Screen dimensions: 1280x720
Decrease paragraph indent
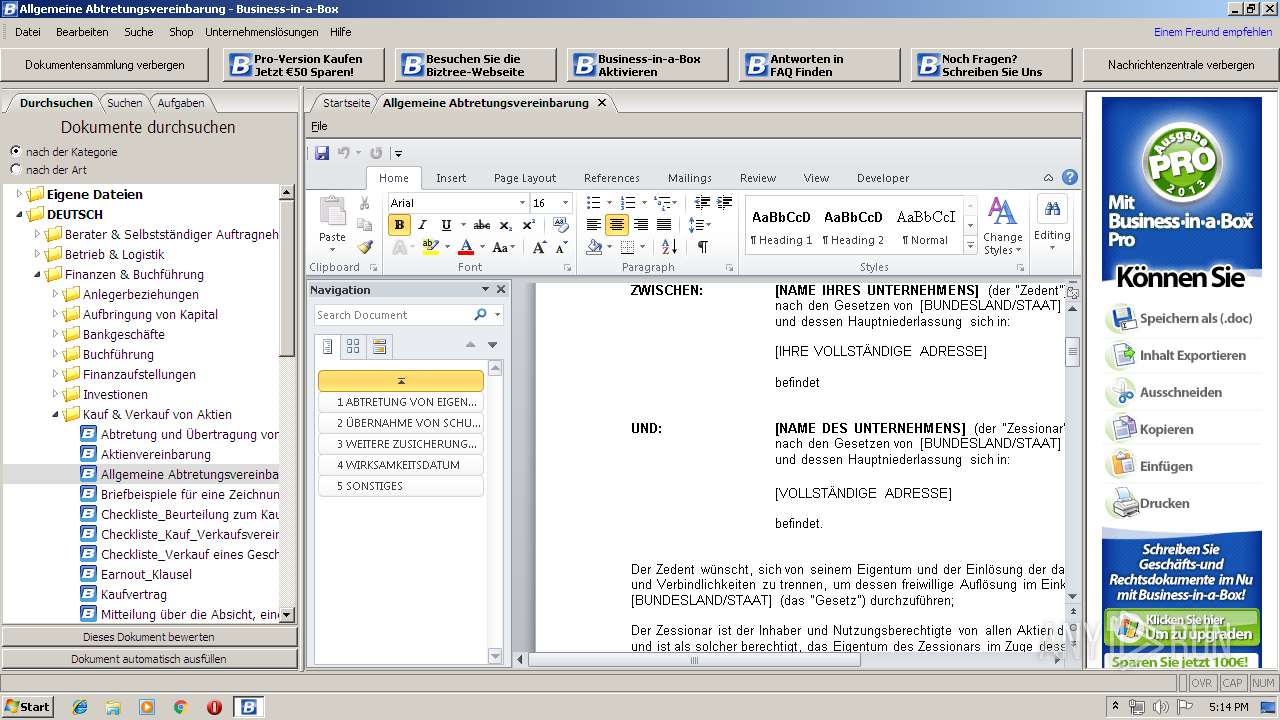702,203
